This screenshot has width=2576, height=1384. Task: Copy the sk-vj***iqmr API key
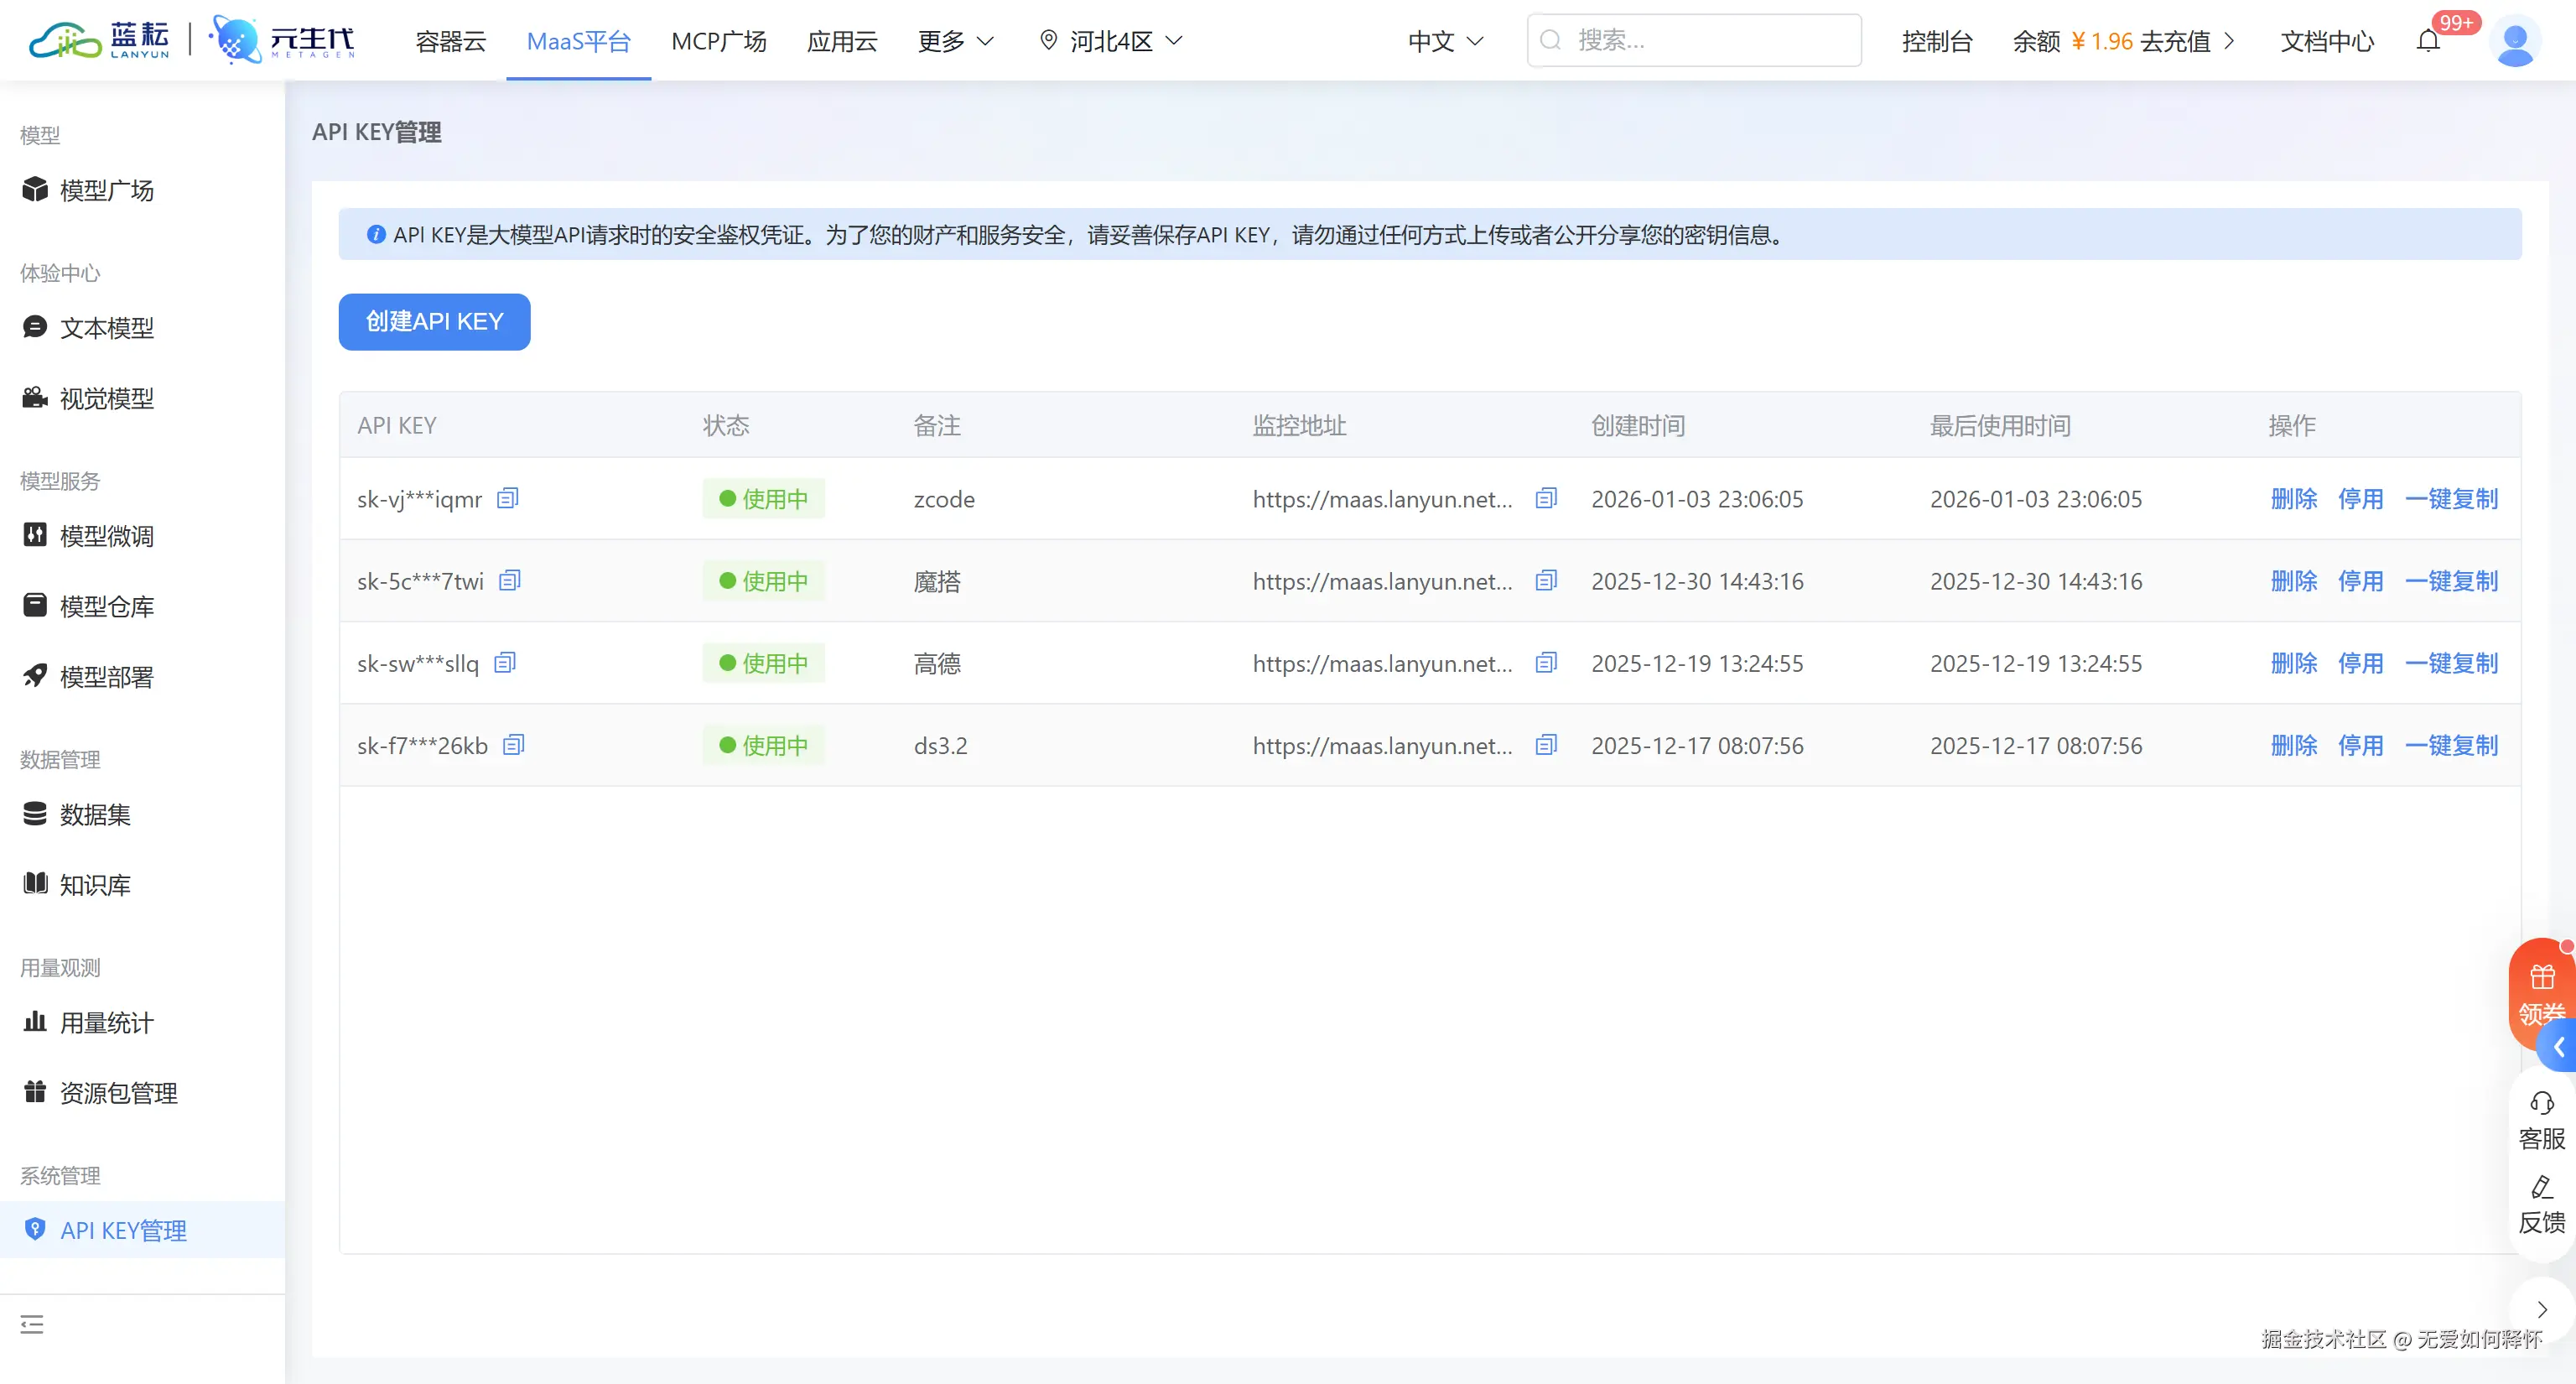(508, 498)
